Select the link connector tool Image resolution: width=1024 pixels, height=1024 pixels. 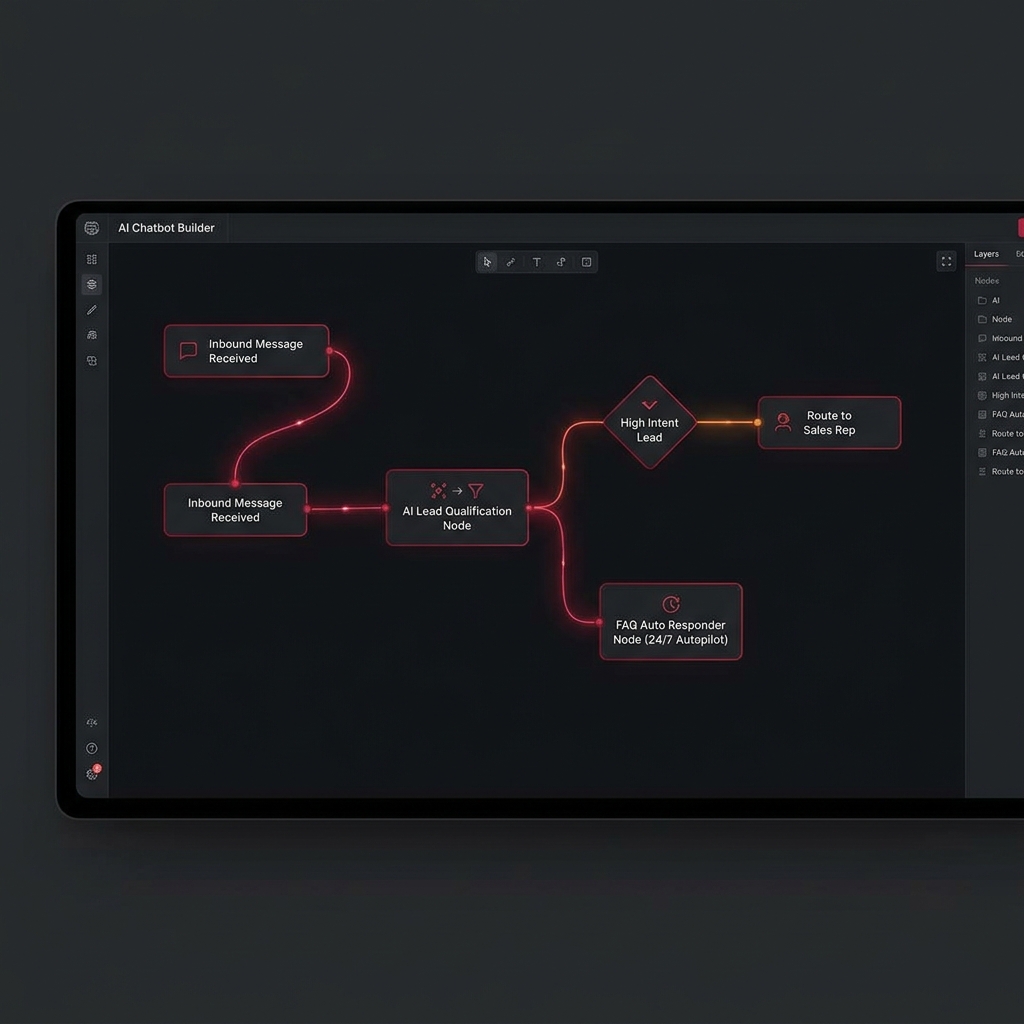(511, 262)
